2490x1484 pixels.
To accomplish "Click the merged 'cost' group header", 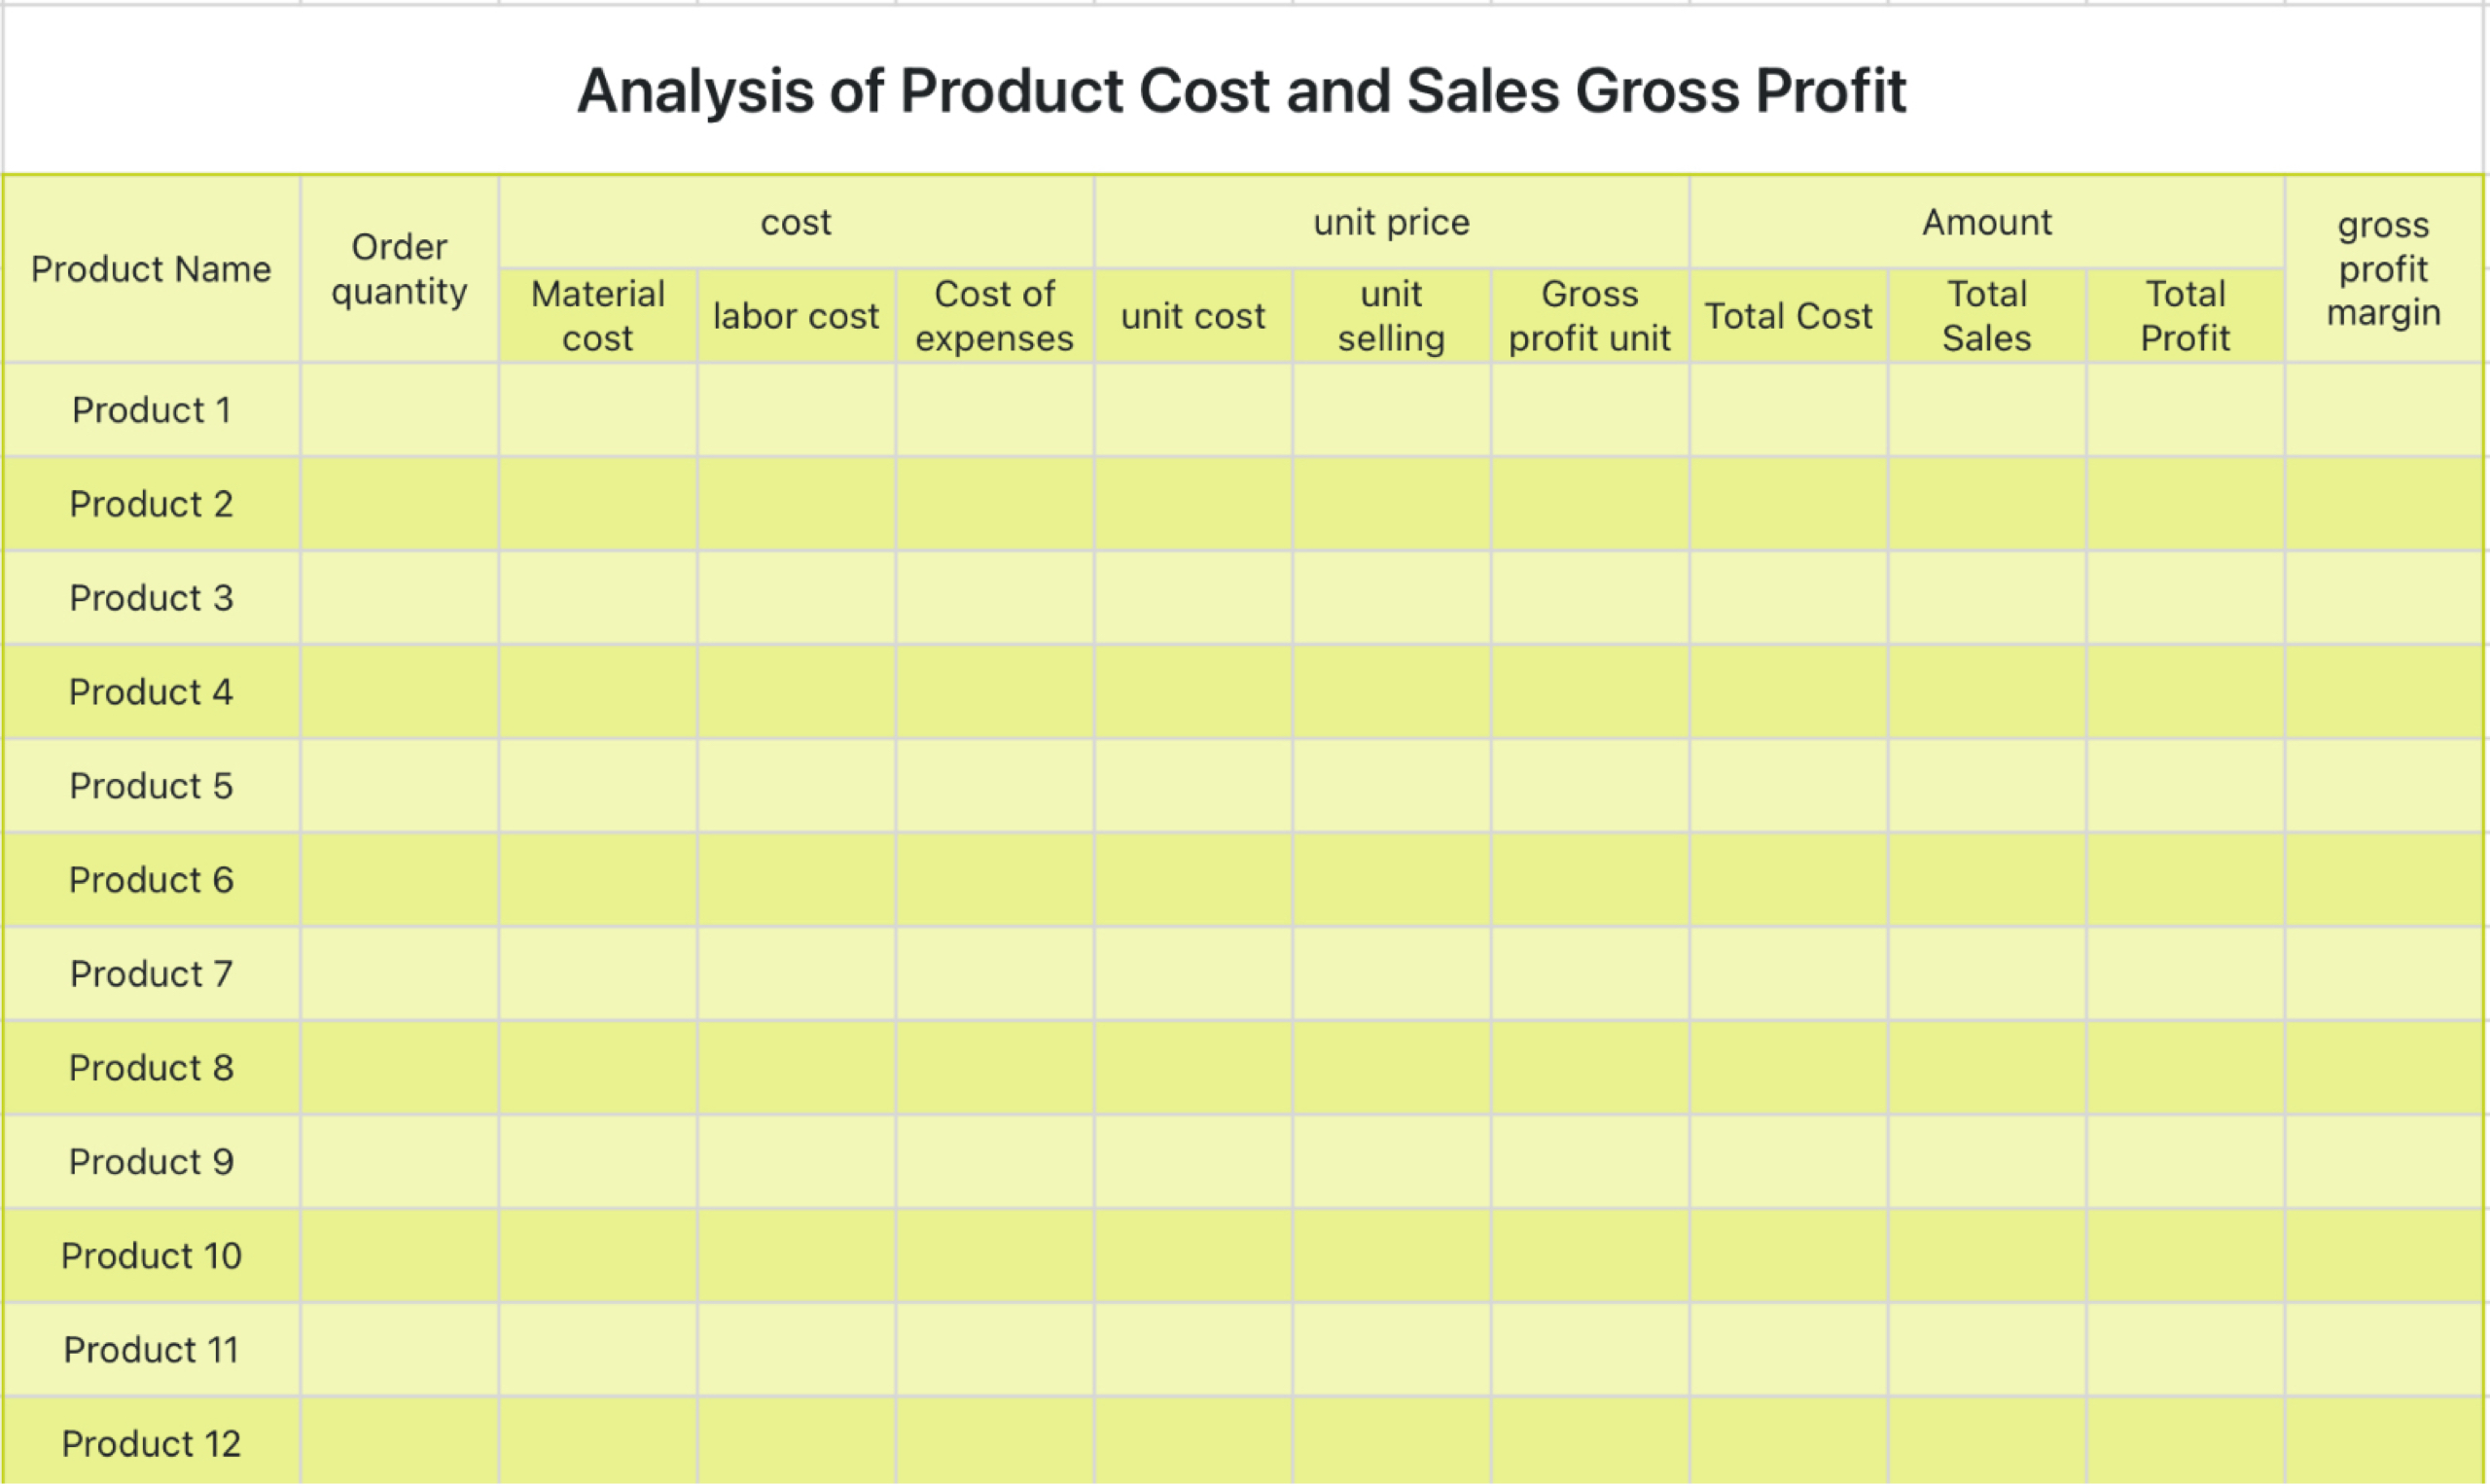I will pos(796,222).
